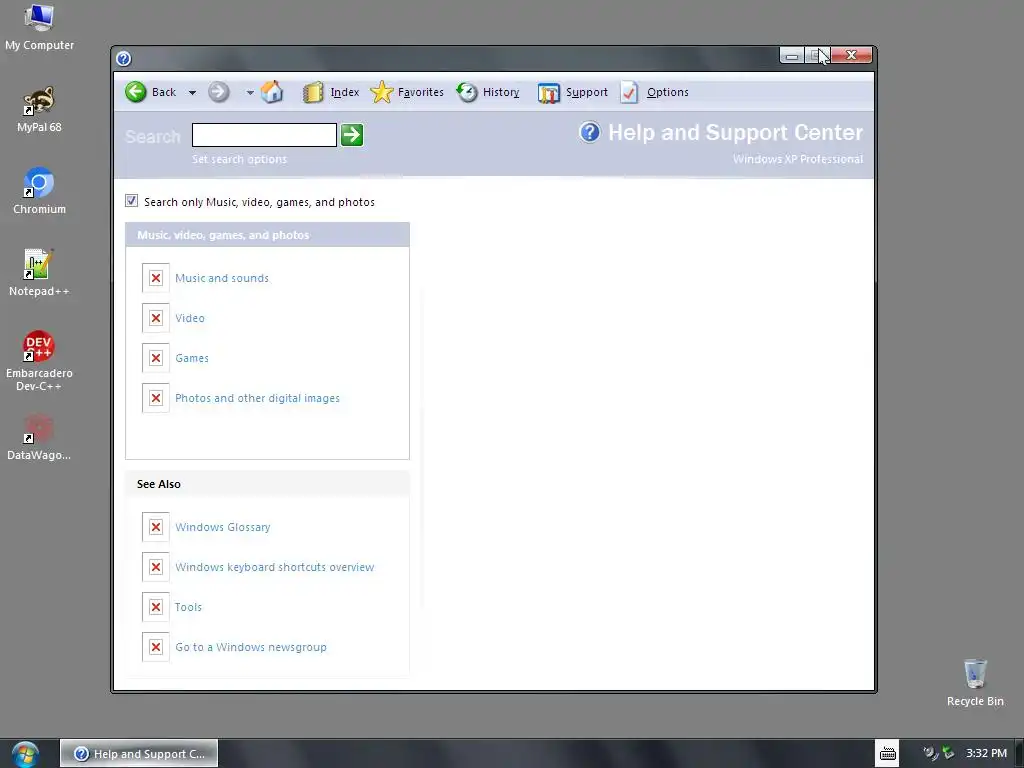Click the Favorites toolbar label
The image size is (1024, 768).
421,92
